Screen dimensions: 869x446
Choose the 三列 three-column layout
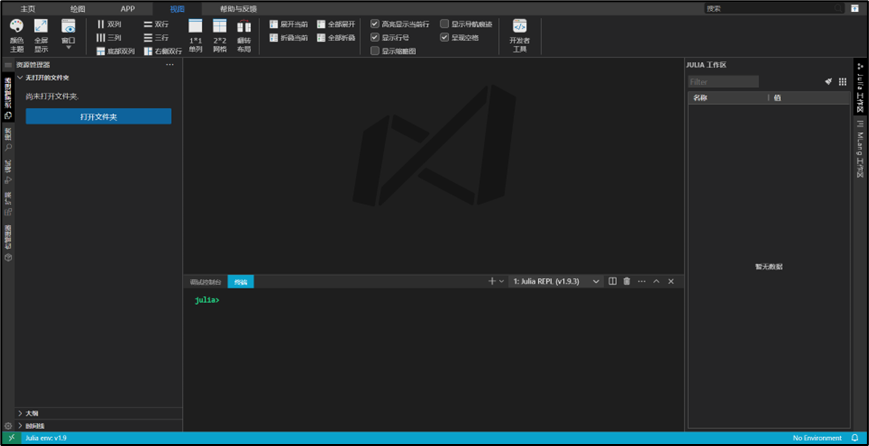[x=109, y=38]
